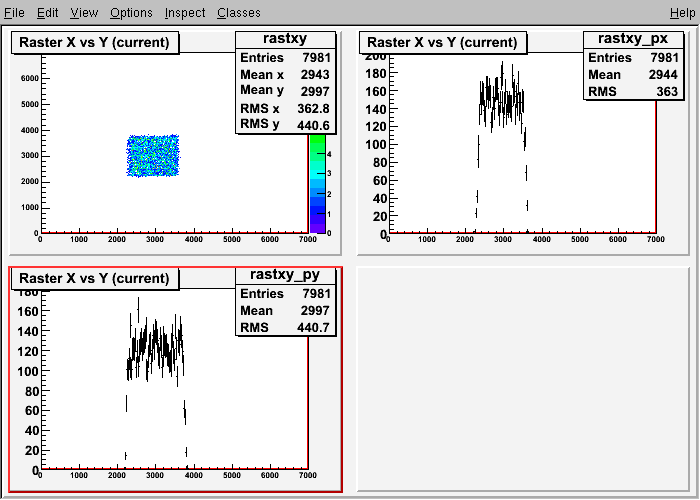Click the 7000 label on rastxy X axis
The image size is (700, 500).
coord(308,239)
